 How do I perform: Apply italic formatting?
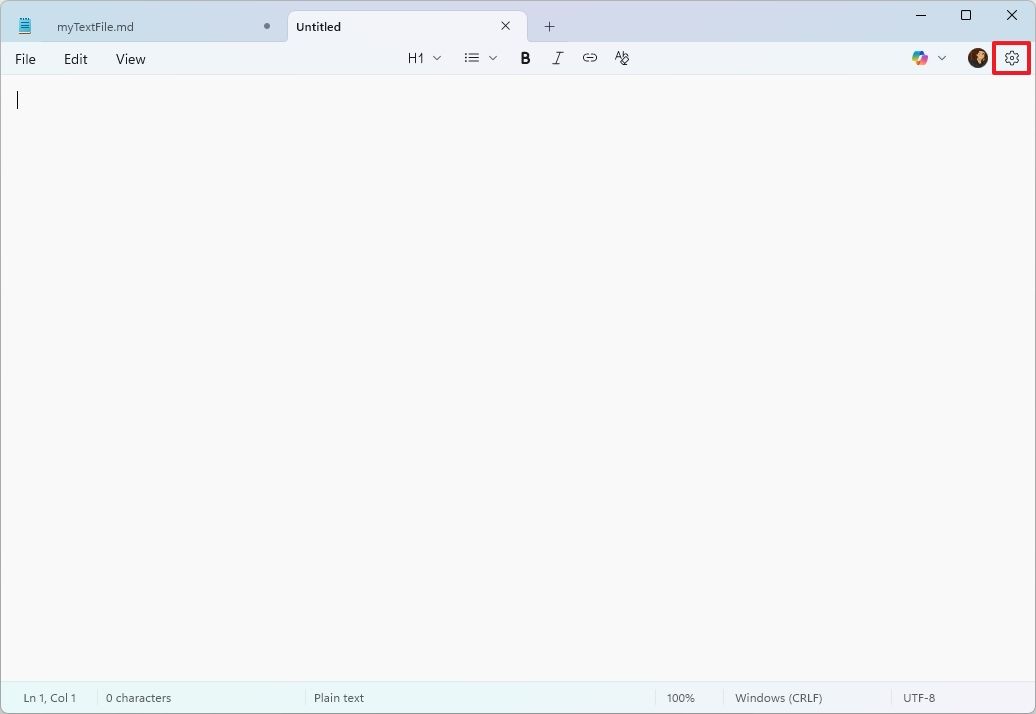[557, 58]
